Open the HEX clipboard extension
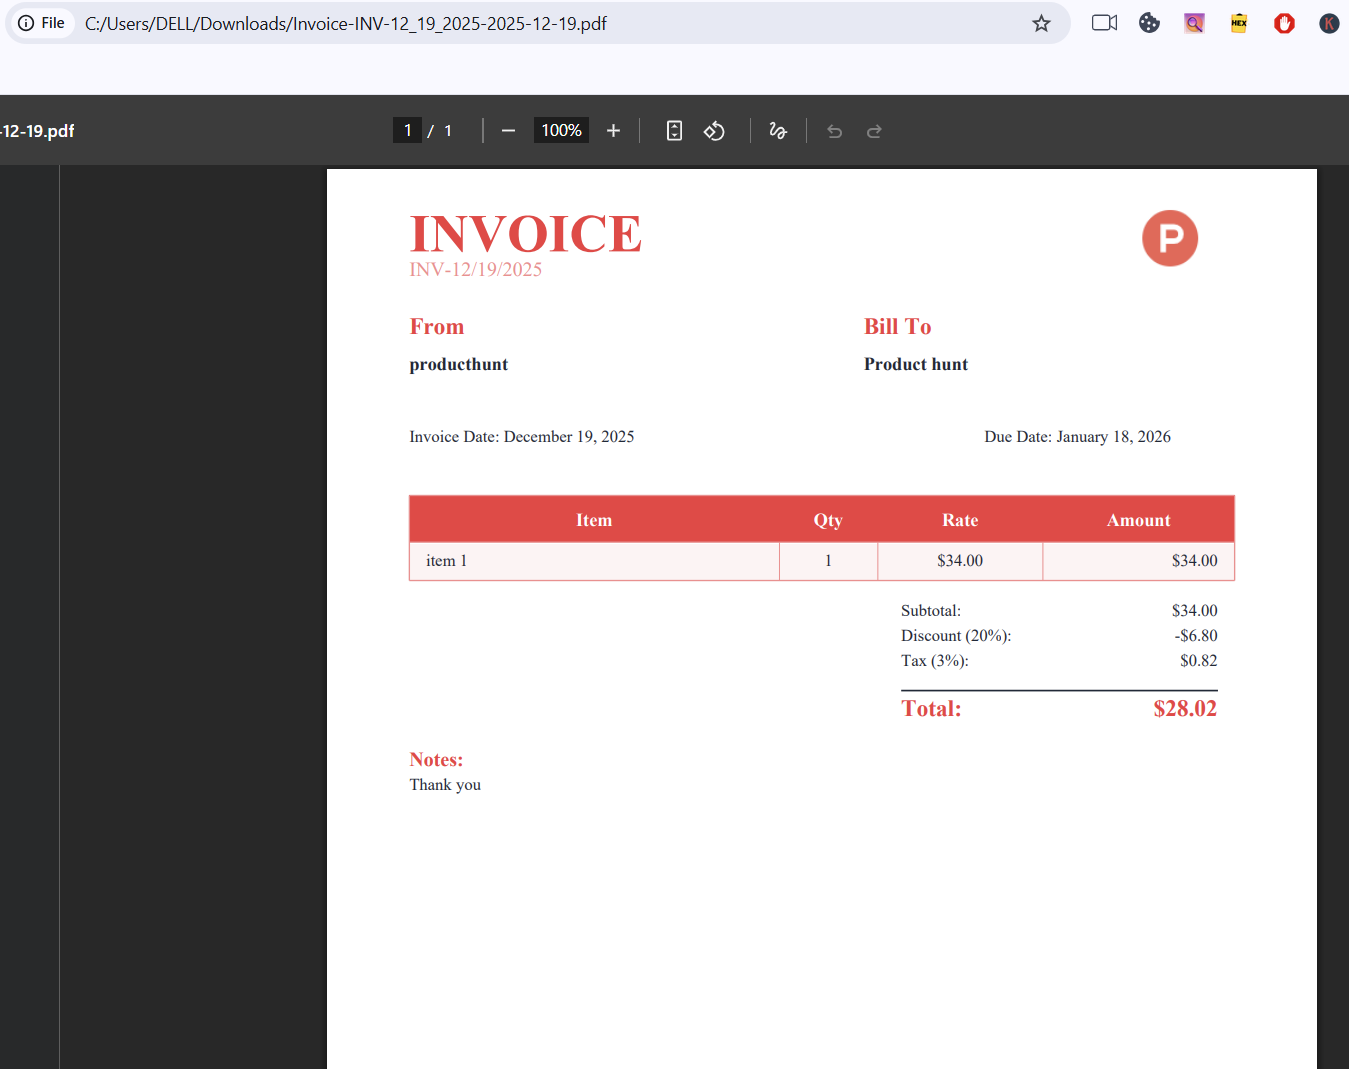1349x1069 pixels. (1238, 23)
